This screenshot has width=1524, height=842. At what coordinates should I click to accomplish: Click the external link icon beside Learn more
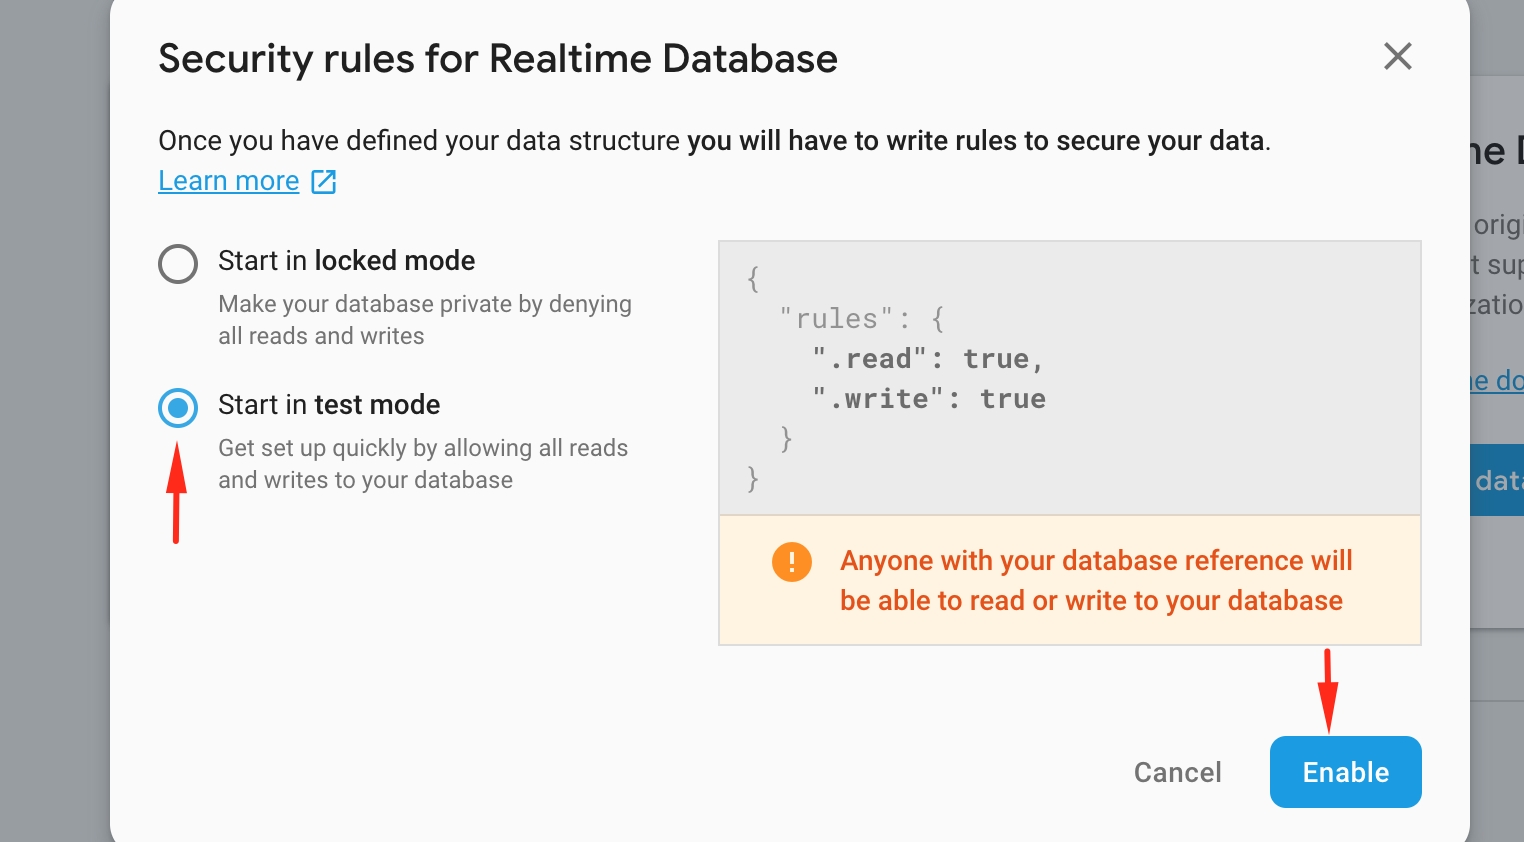324,181
